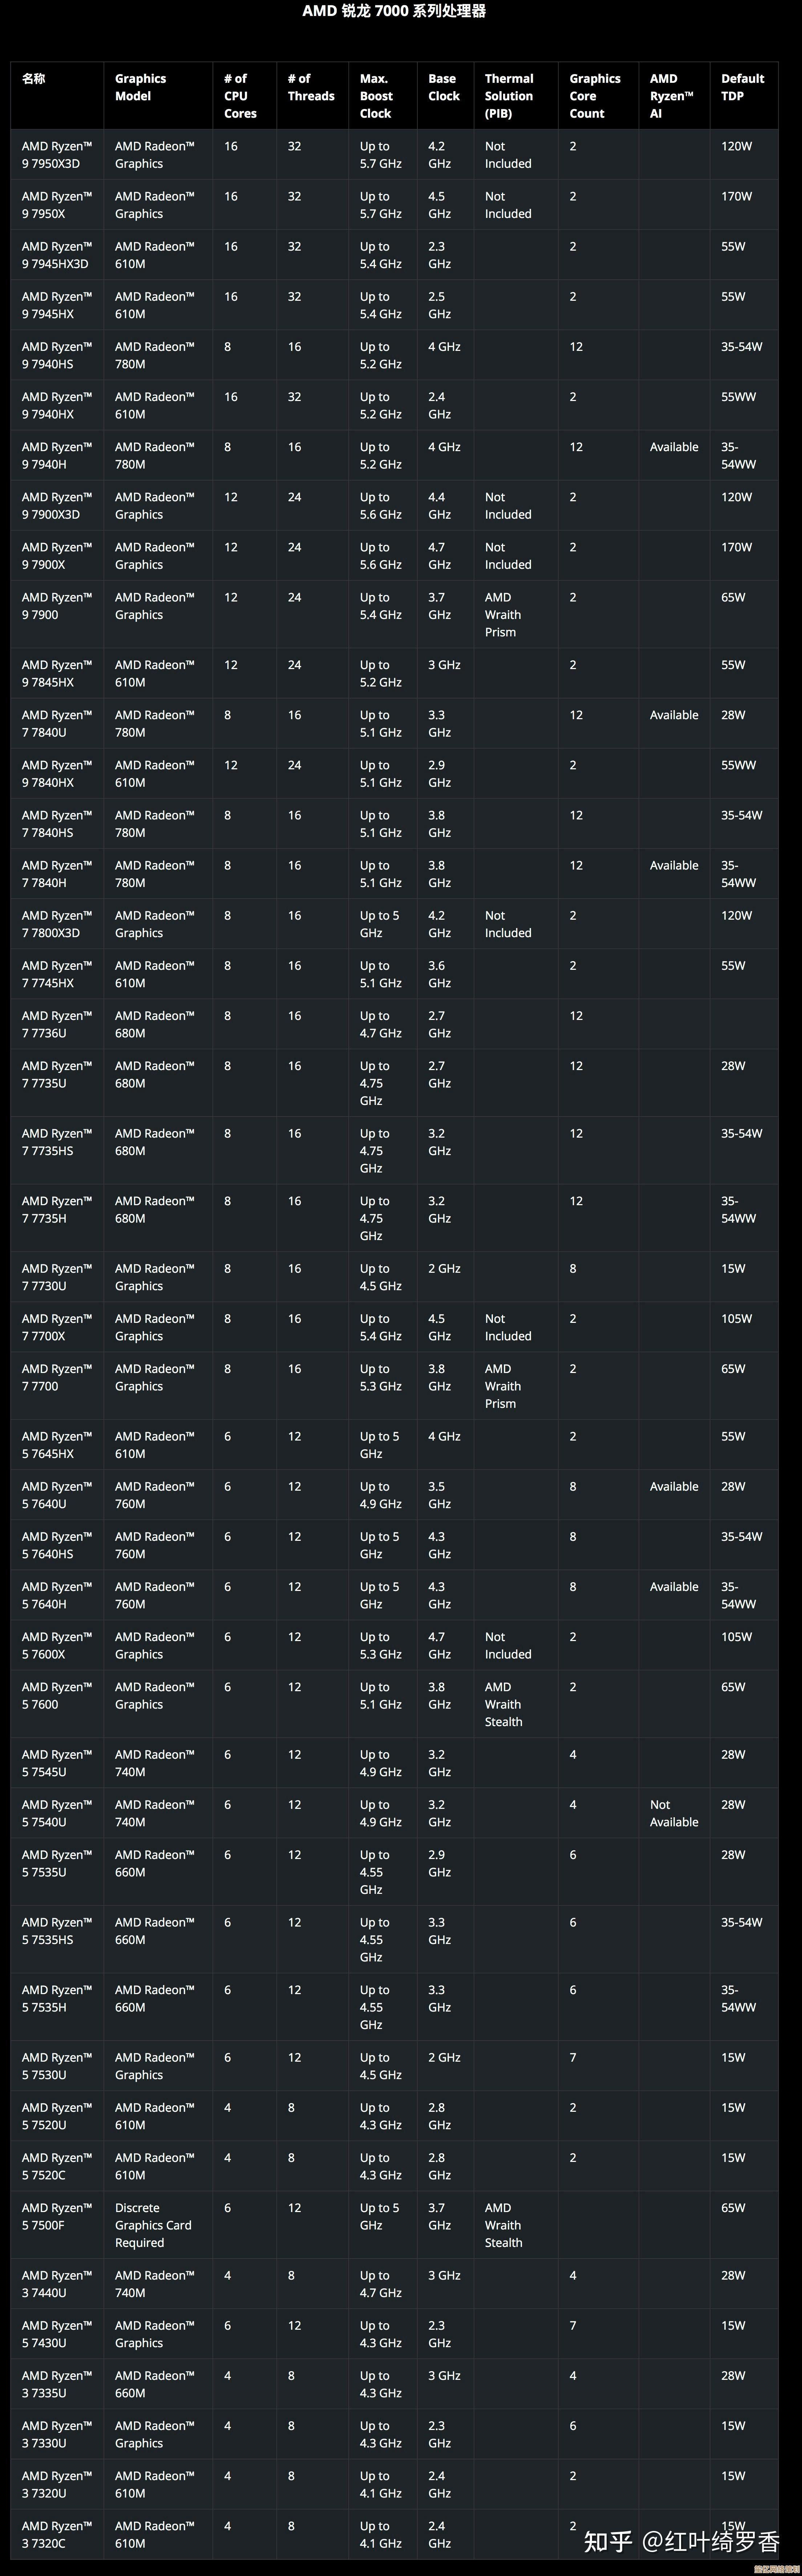Click Not Available in the Ryzen 5 7540U row
Image resolution: width=802 pixels, height=2576 pixels.
673,1813
